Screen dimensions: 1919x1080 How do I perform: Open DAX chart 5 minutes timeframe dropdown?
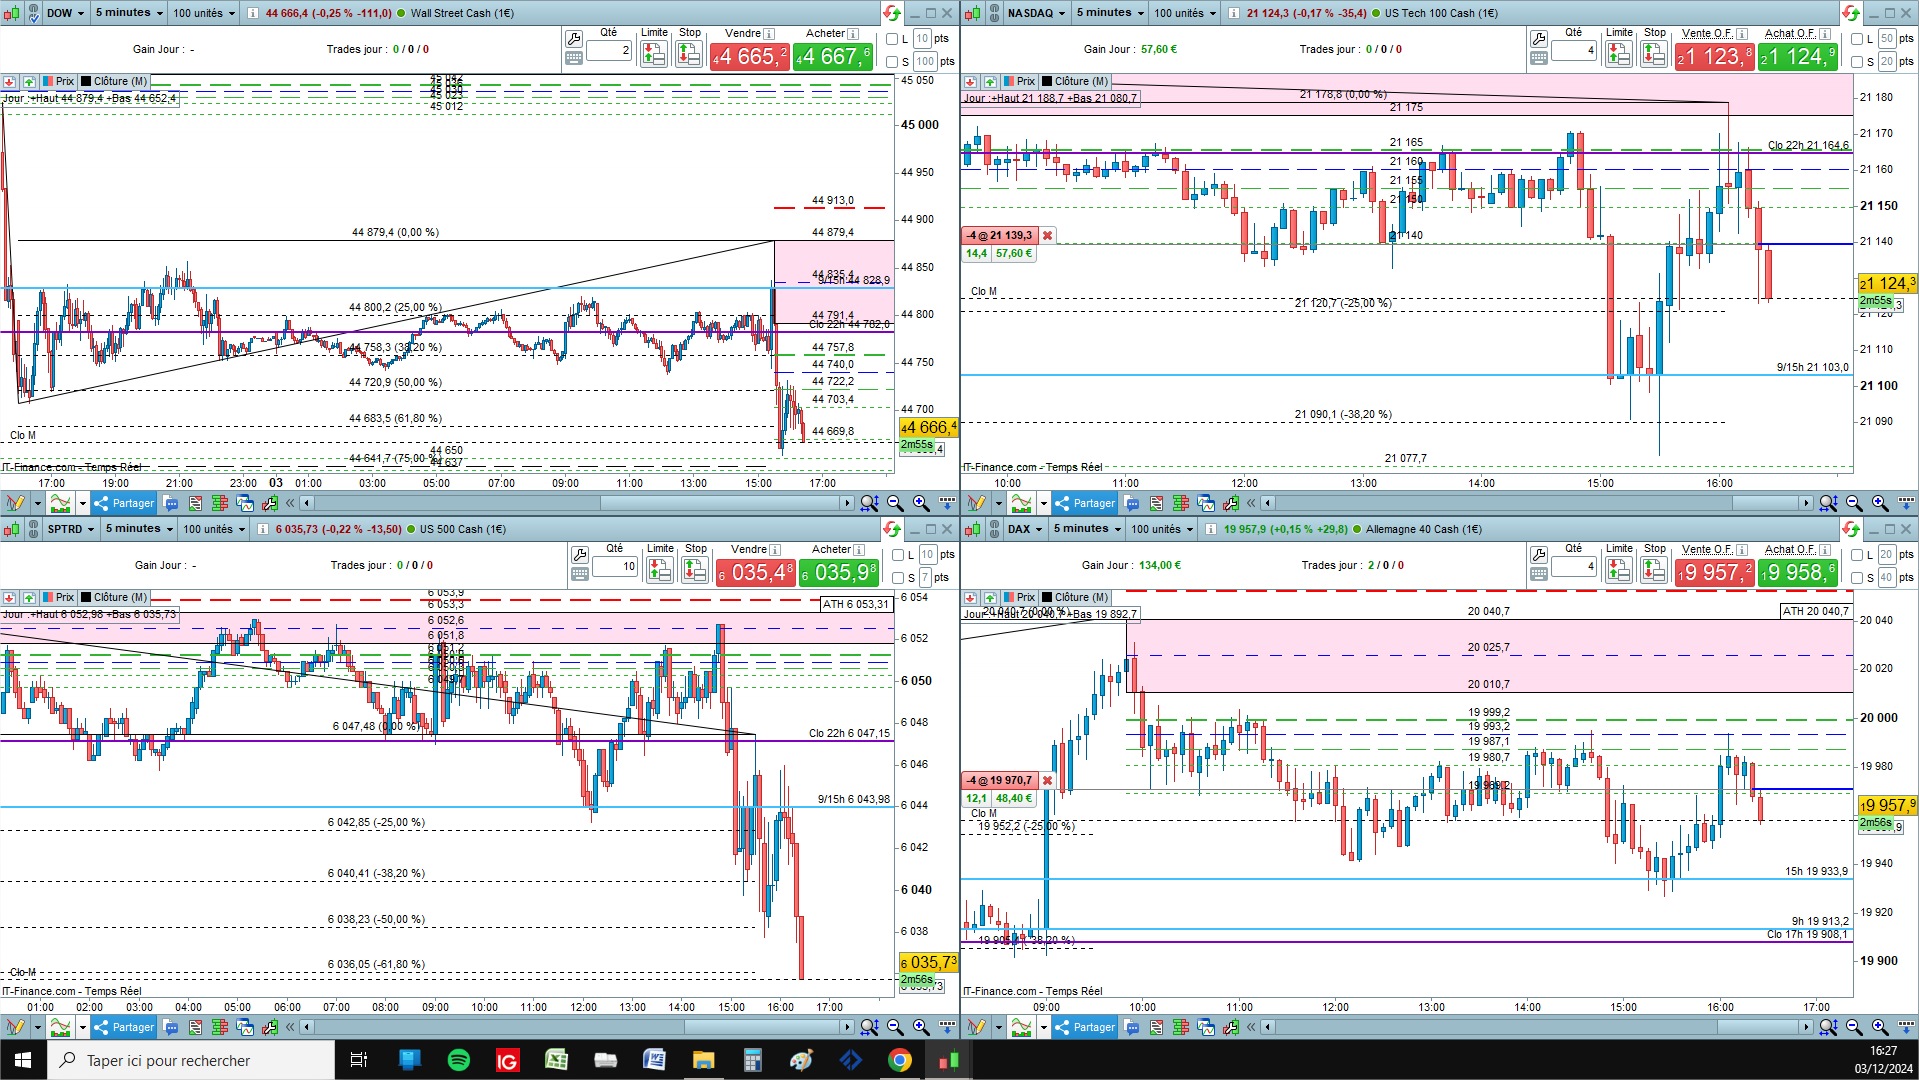point(1087,529)
